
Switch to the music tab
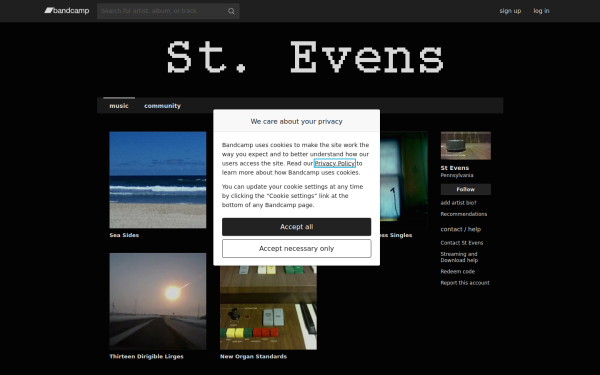point(119,106)
